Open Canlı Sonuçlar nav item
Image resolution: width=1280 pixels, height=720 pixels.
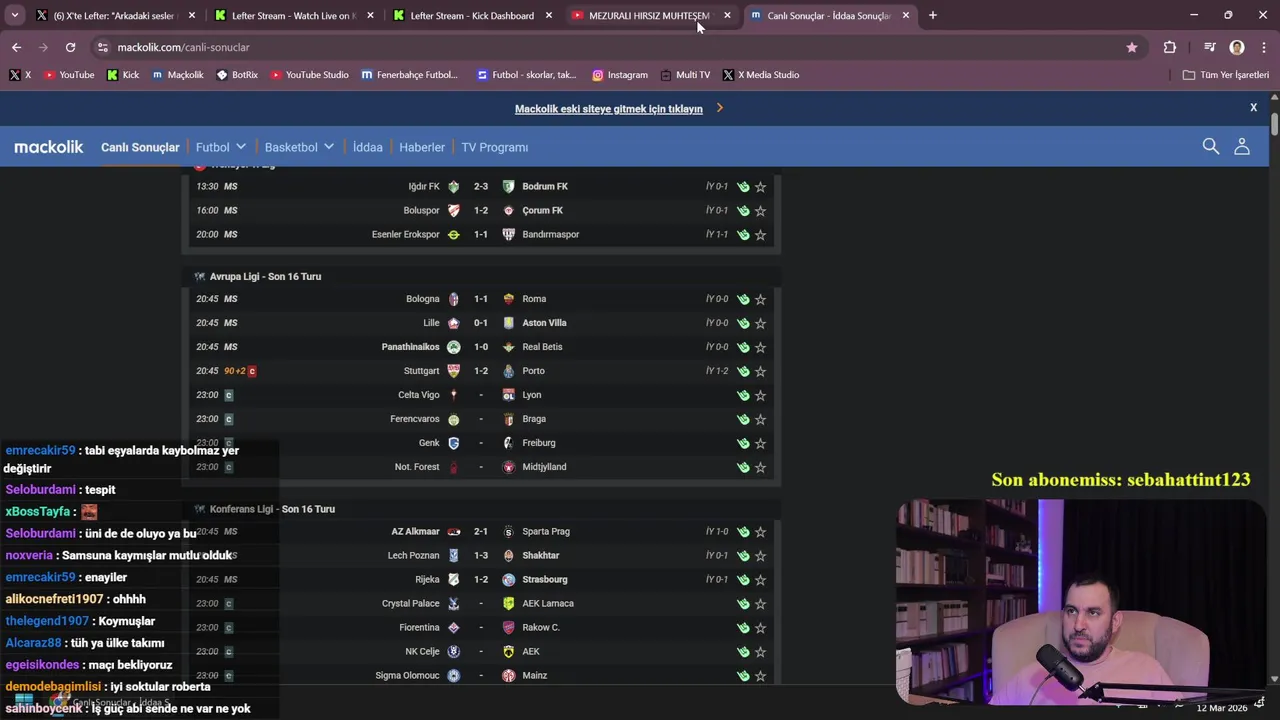click(140, 147)
